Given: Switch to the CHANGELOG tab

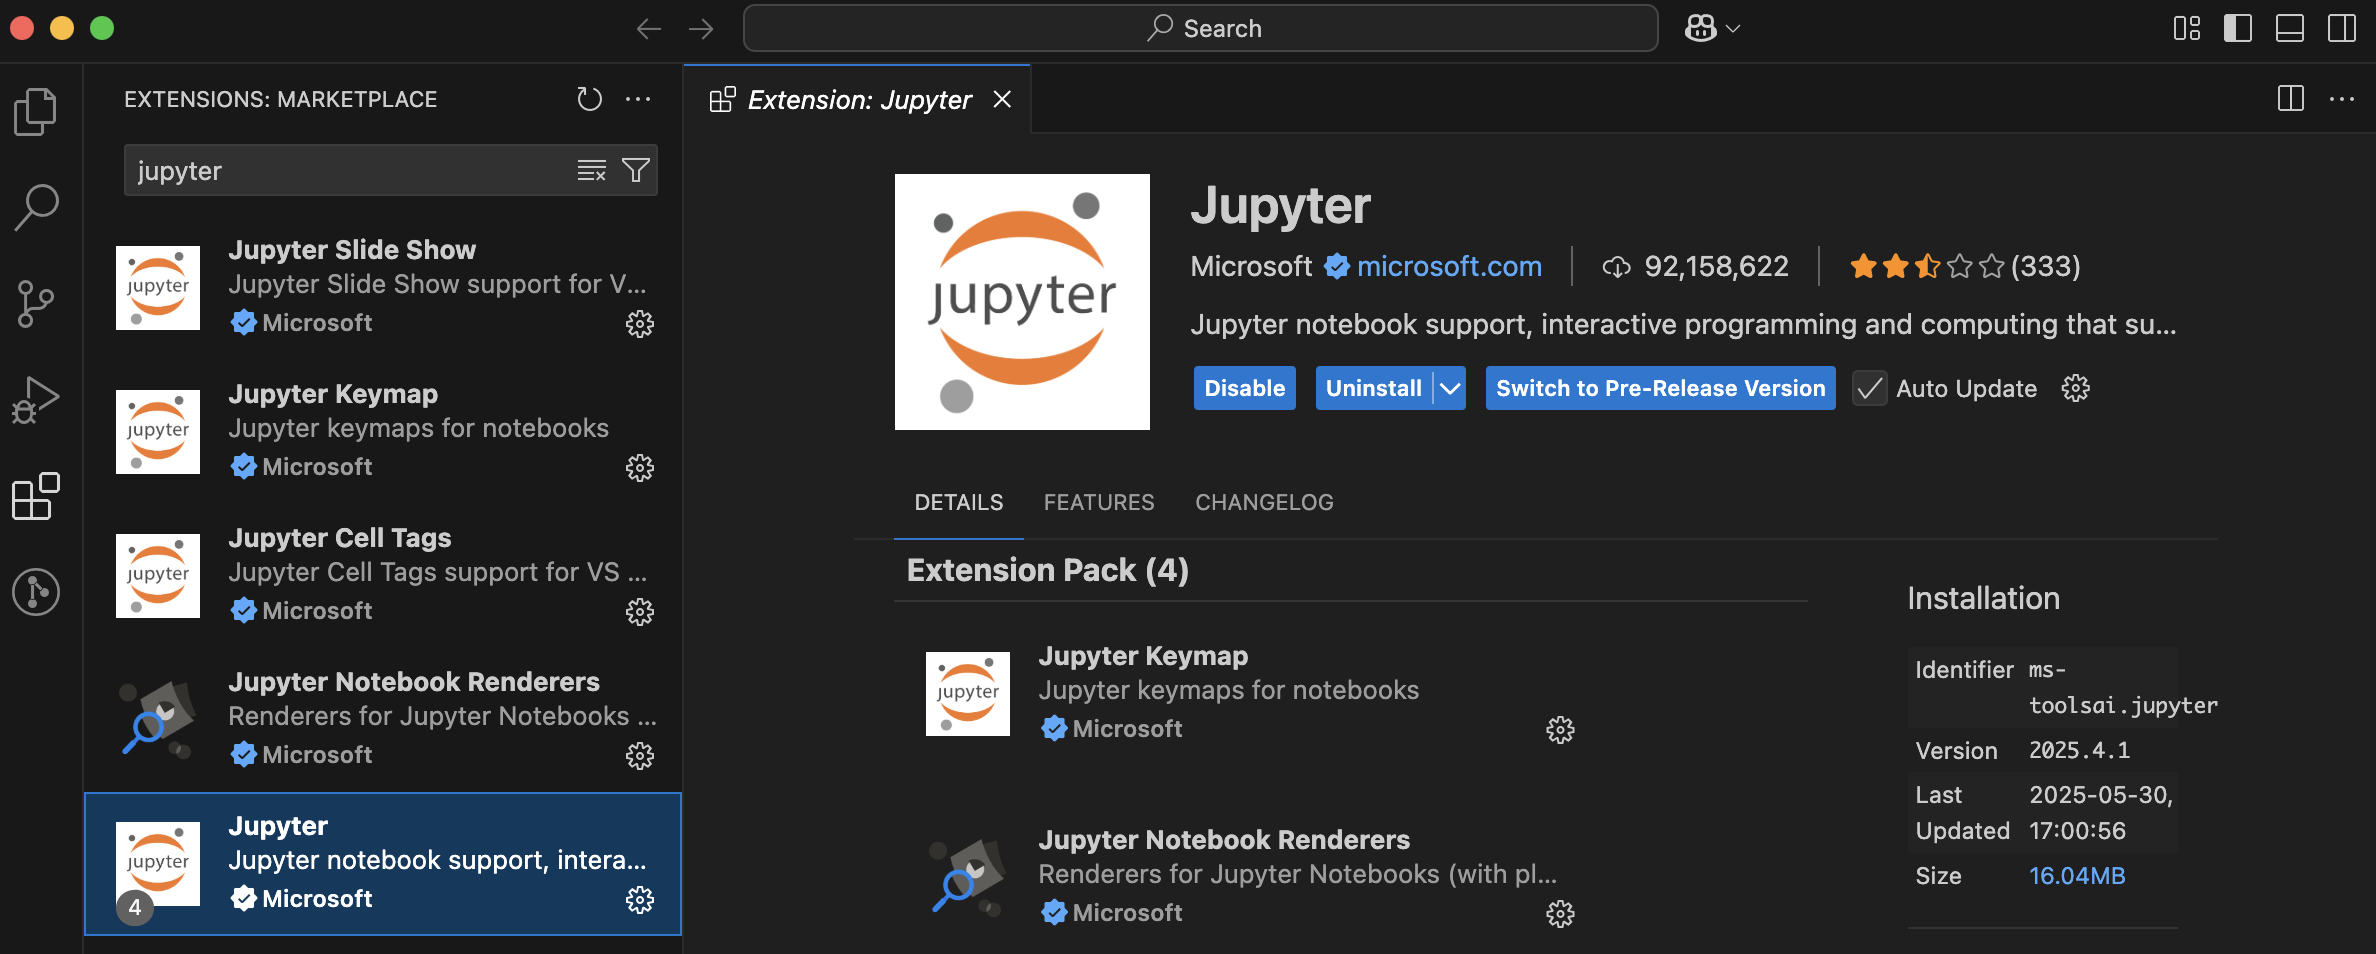Looking at the screenshot, I should tap(1264, 502).
